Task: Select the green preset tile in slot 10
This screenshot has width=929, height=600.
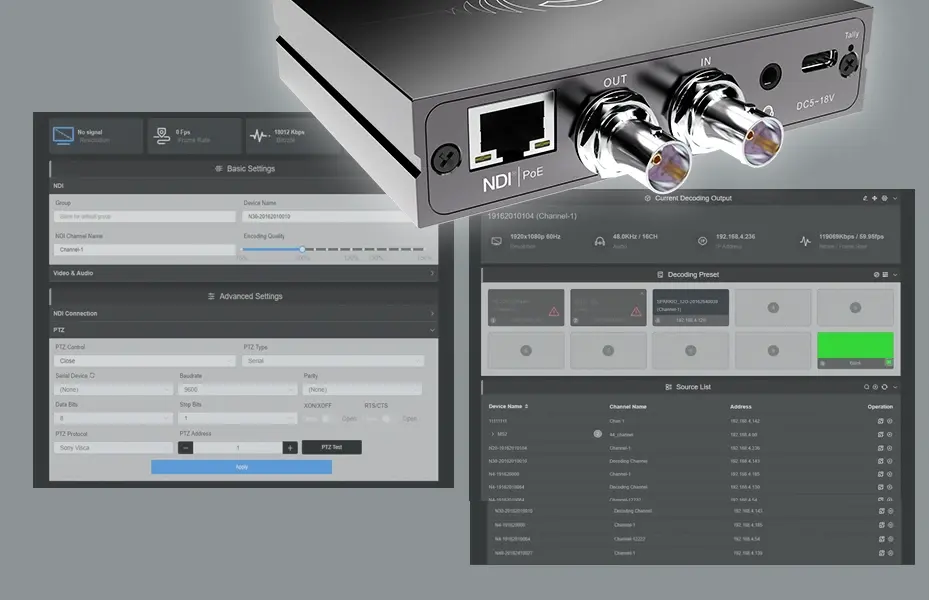Action: pyautogui.click(x=855, y=350)
